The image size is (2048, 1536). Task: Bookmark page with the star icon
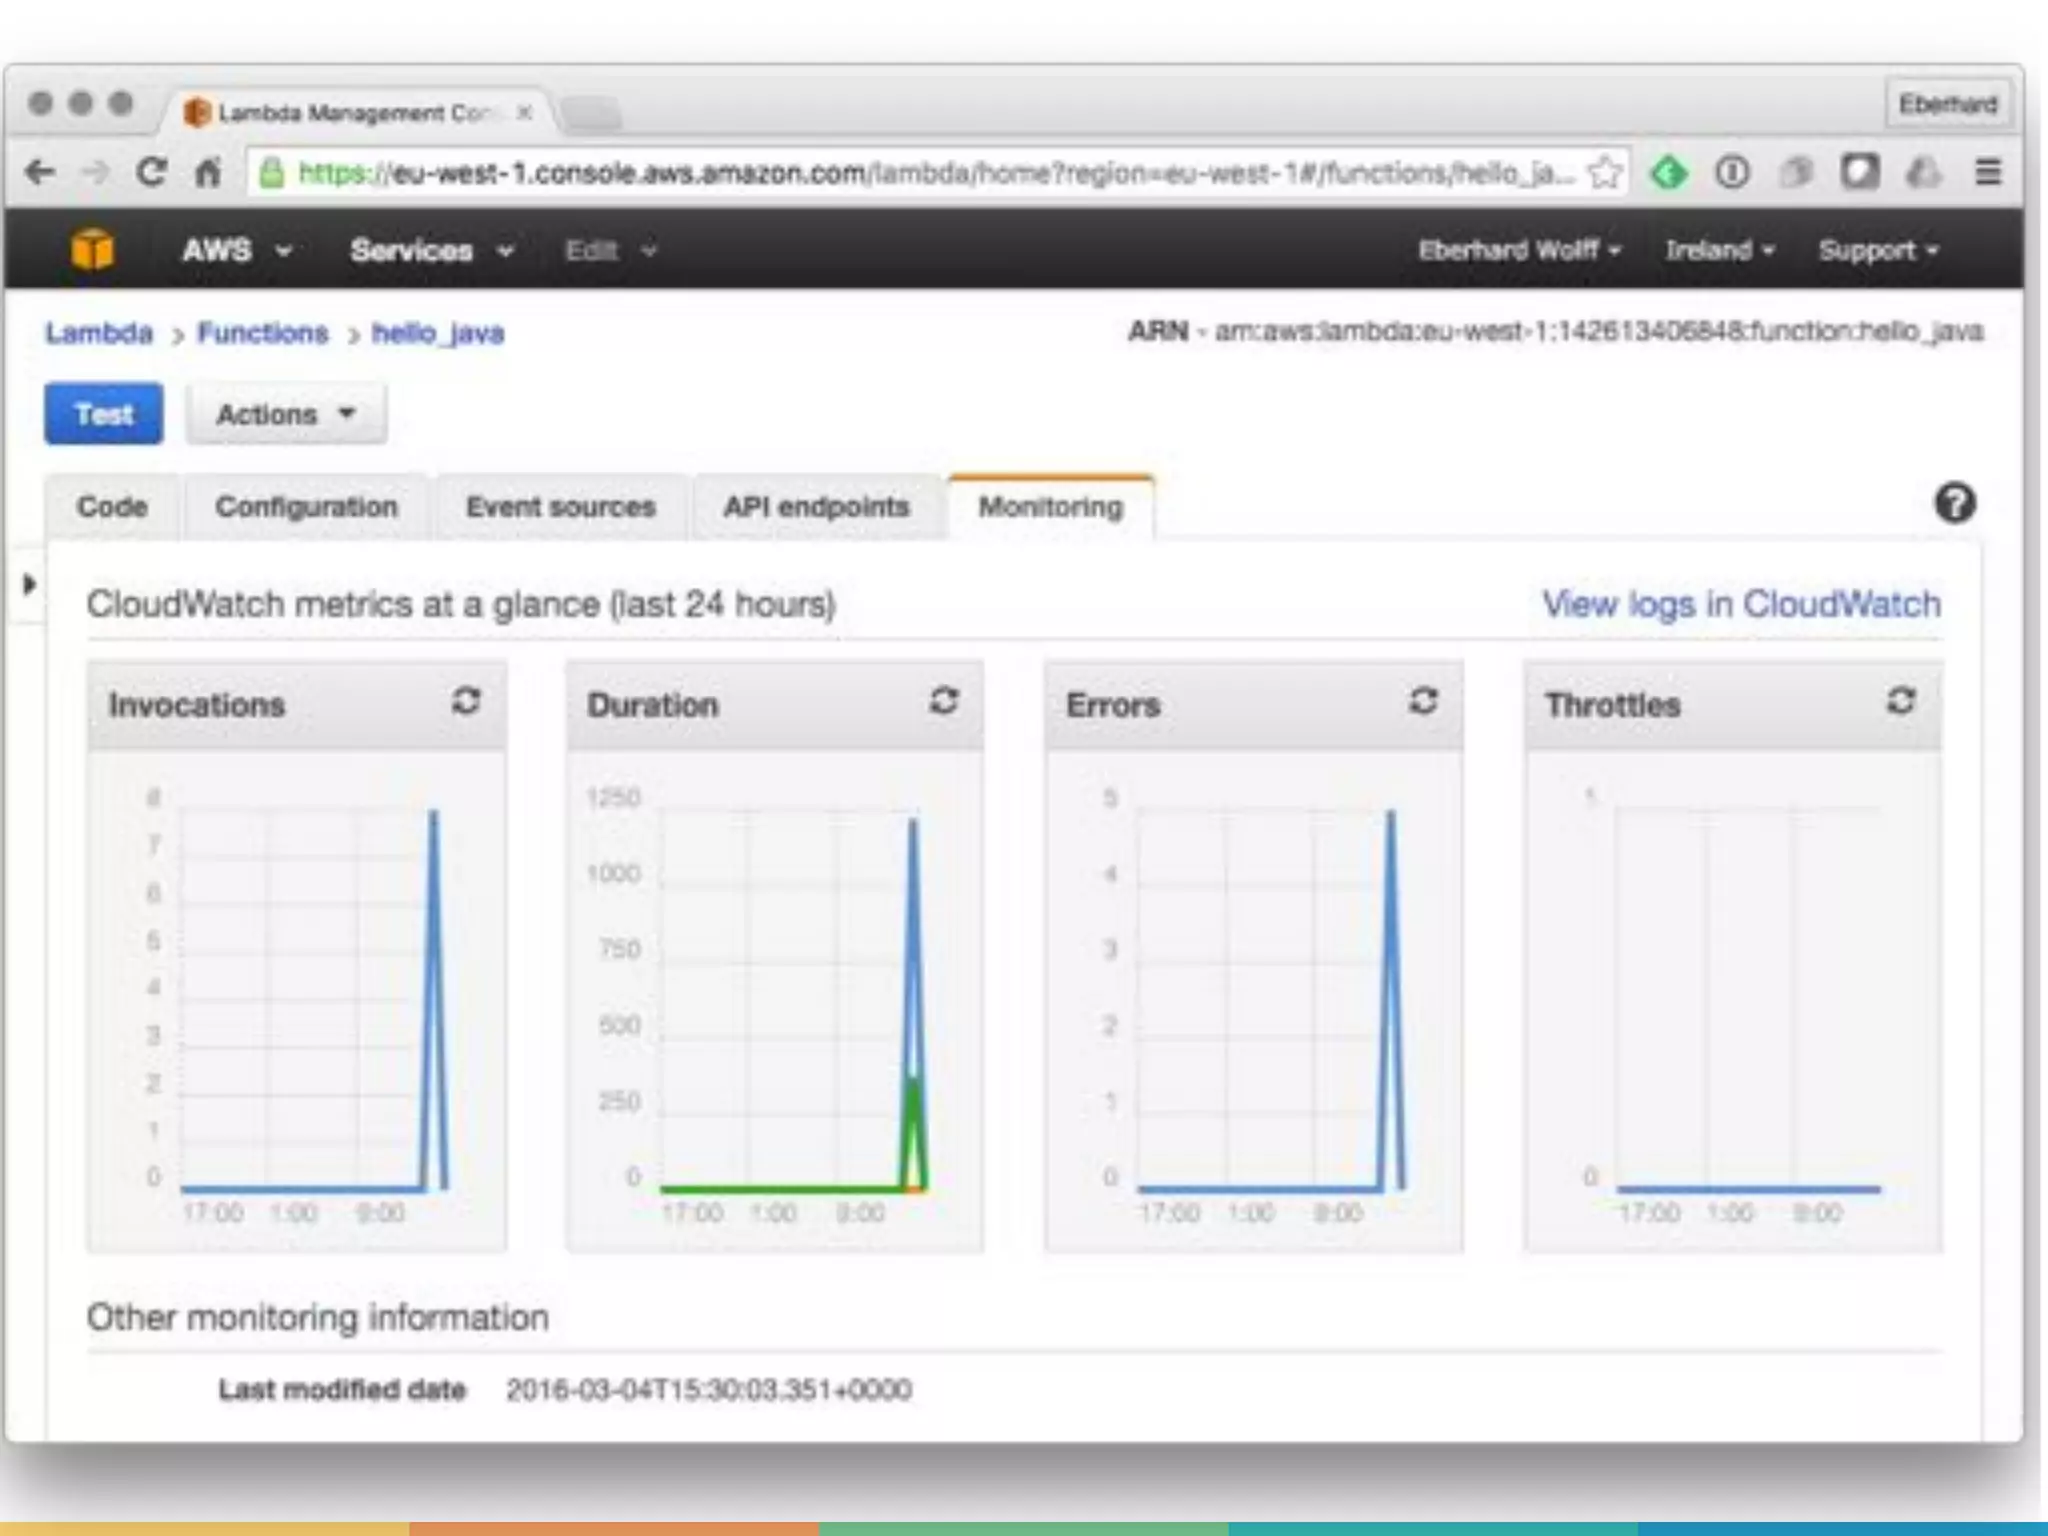click(x=1604, y=173)
